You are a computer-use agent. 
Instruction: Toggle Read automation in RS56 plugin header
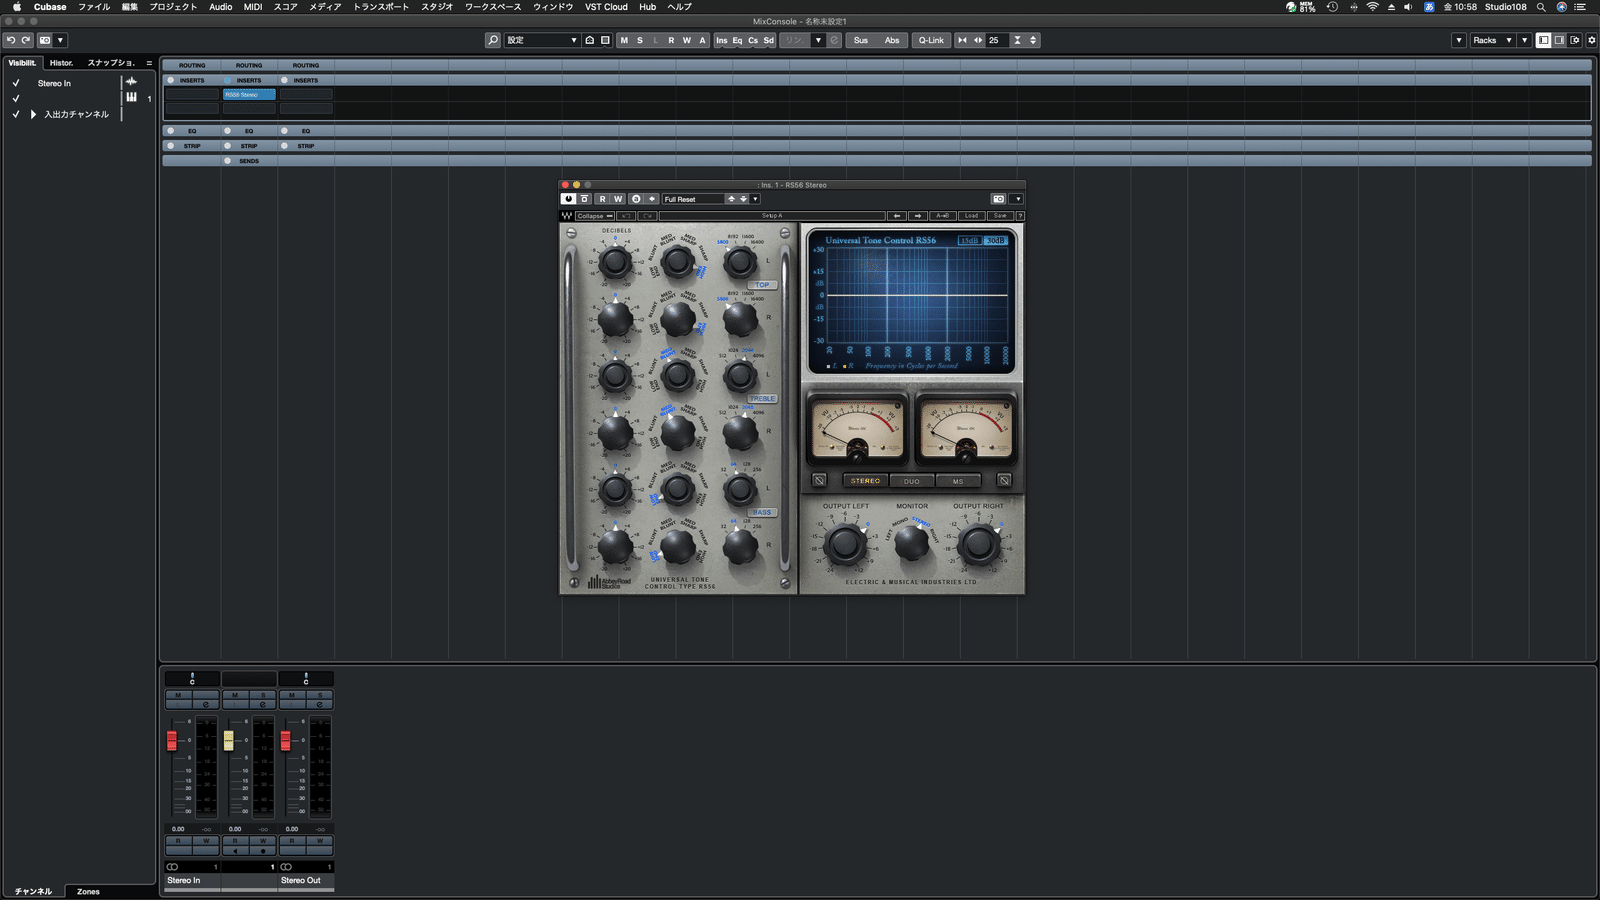pos(602,199)
